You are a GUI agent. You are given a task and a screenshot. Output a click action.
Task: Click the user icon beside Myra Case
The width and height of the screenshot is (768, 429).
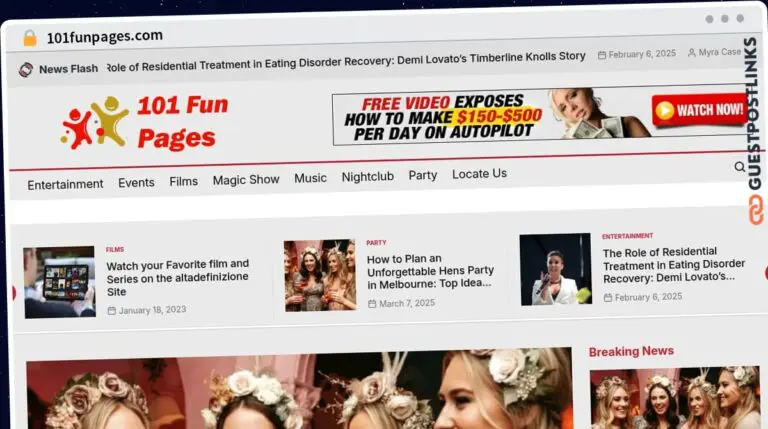pos(692,52)
